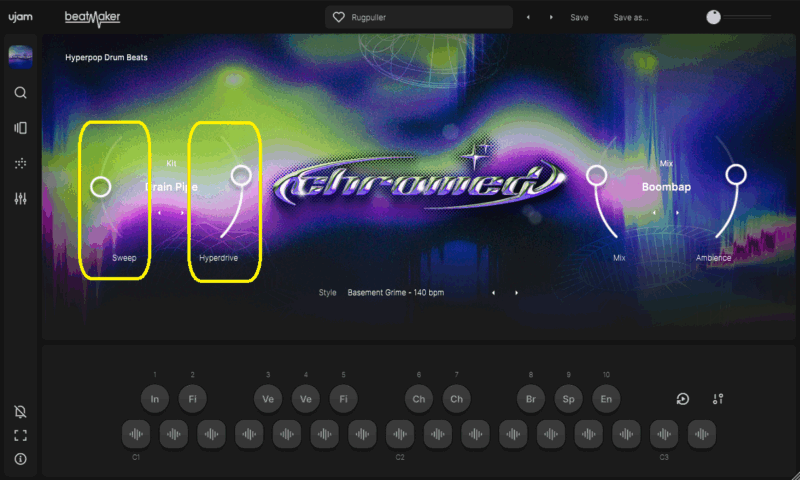The height and width of the screenshot is (480, 800).
Task: Select the Br pattern pad numbered 8
Action: pos(531,399)
